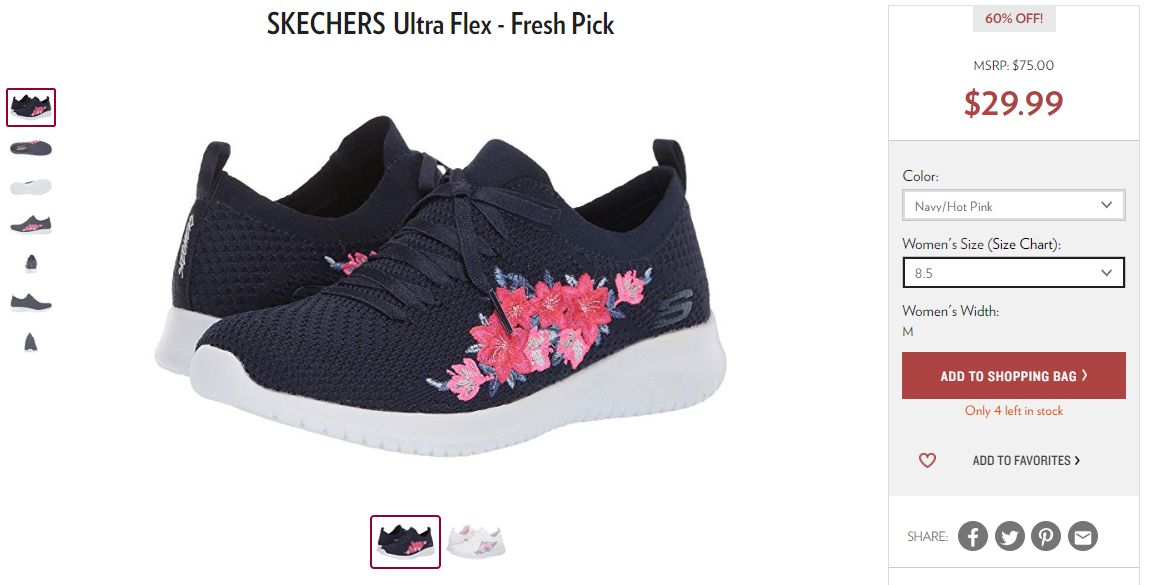The image size is (1149, 585).
Task: Click the heart favorites icon
Action: point(927,460)
